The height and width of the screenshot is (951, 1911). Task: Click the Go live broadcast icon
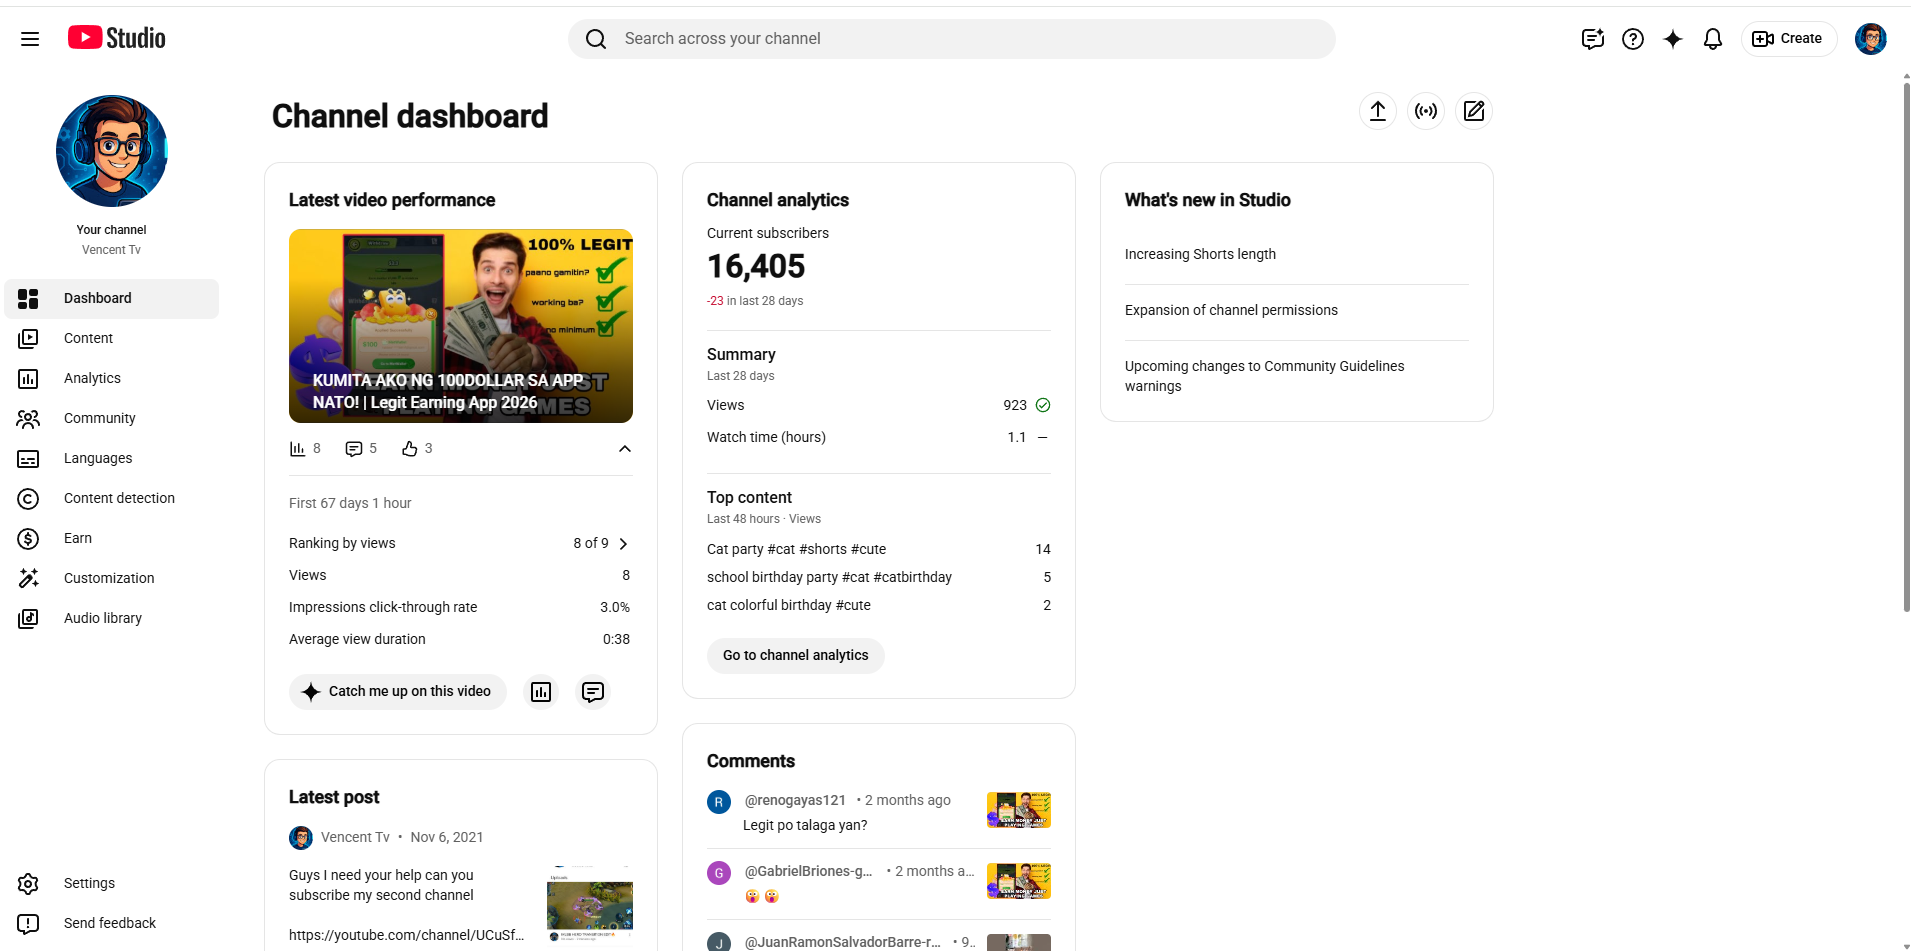pos(1426,111)
